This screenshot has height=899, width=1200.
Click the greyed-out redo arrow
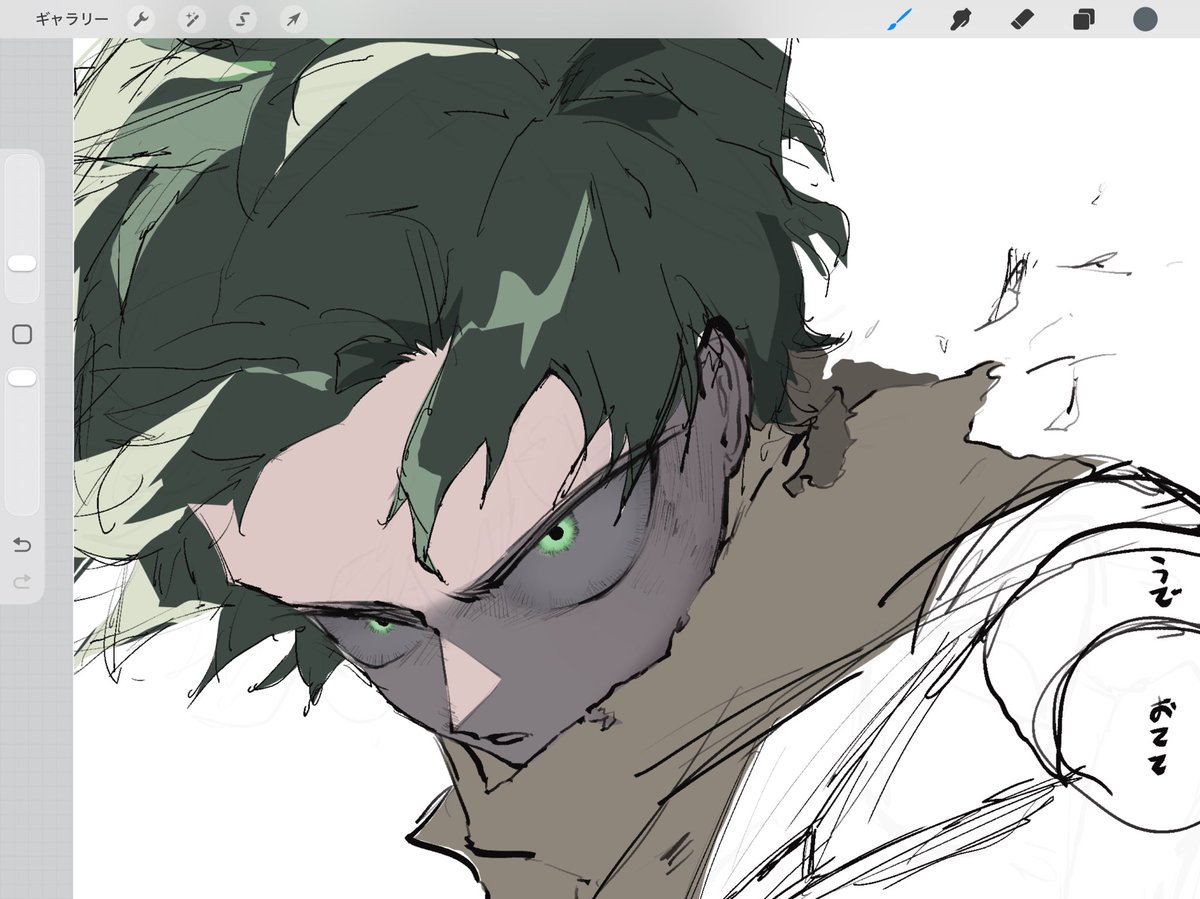click(22, 581)
